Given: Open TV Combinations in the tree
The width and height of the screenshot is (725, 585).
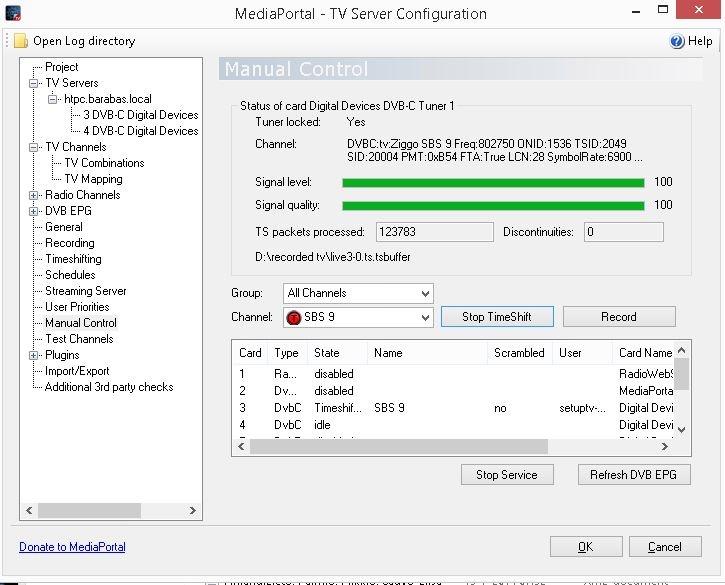Looking at the screenshot, I should [x=104, y=163].
